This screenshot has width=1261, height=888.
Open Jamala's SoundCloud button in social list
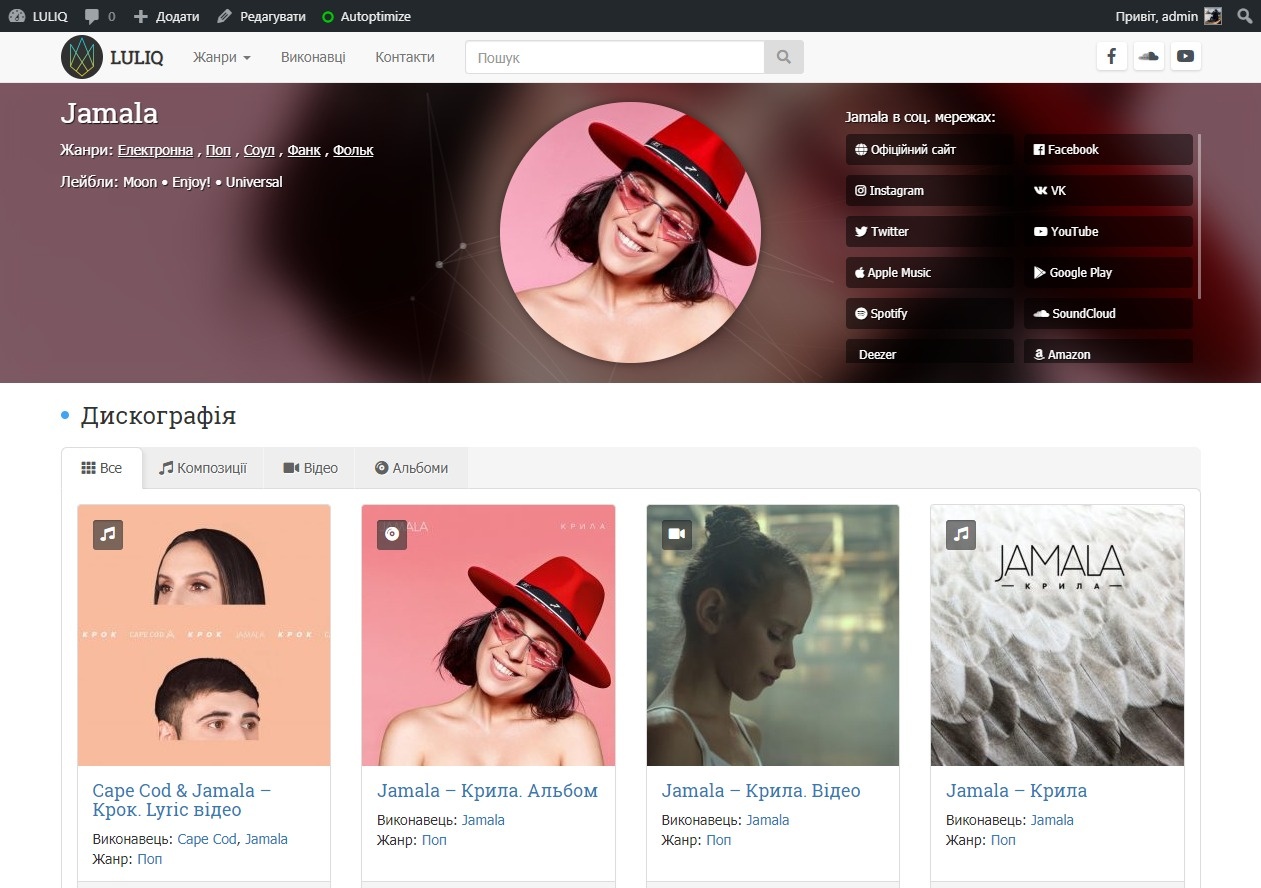pyautogui.click(x=1108, y=314)
